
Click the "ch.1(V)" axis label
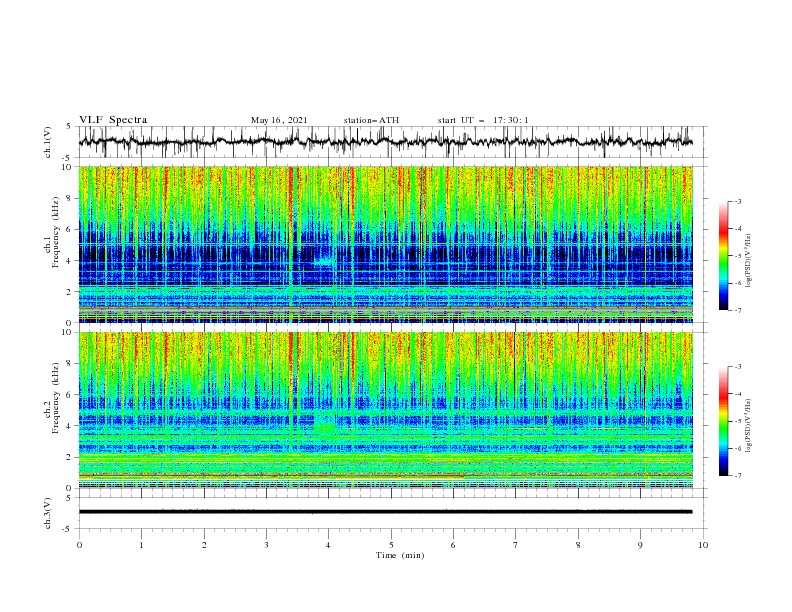pos(47,142)
